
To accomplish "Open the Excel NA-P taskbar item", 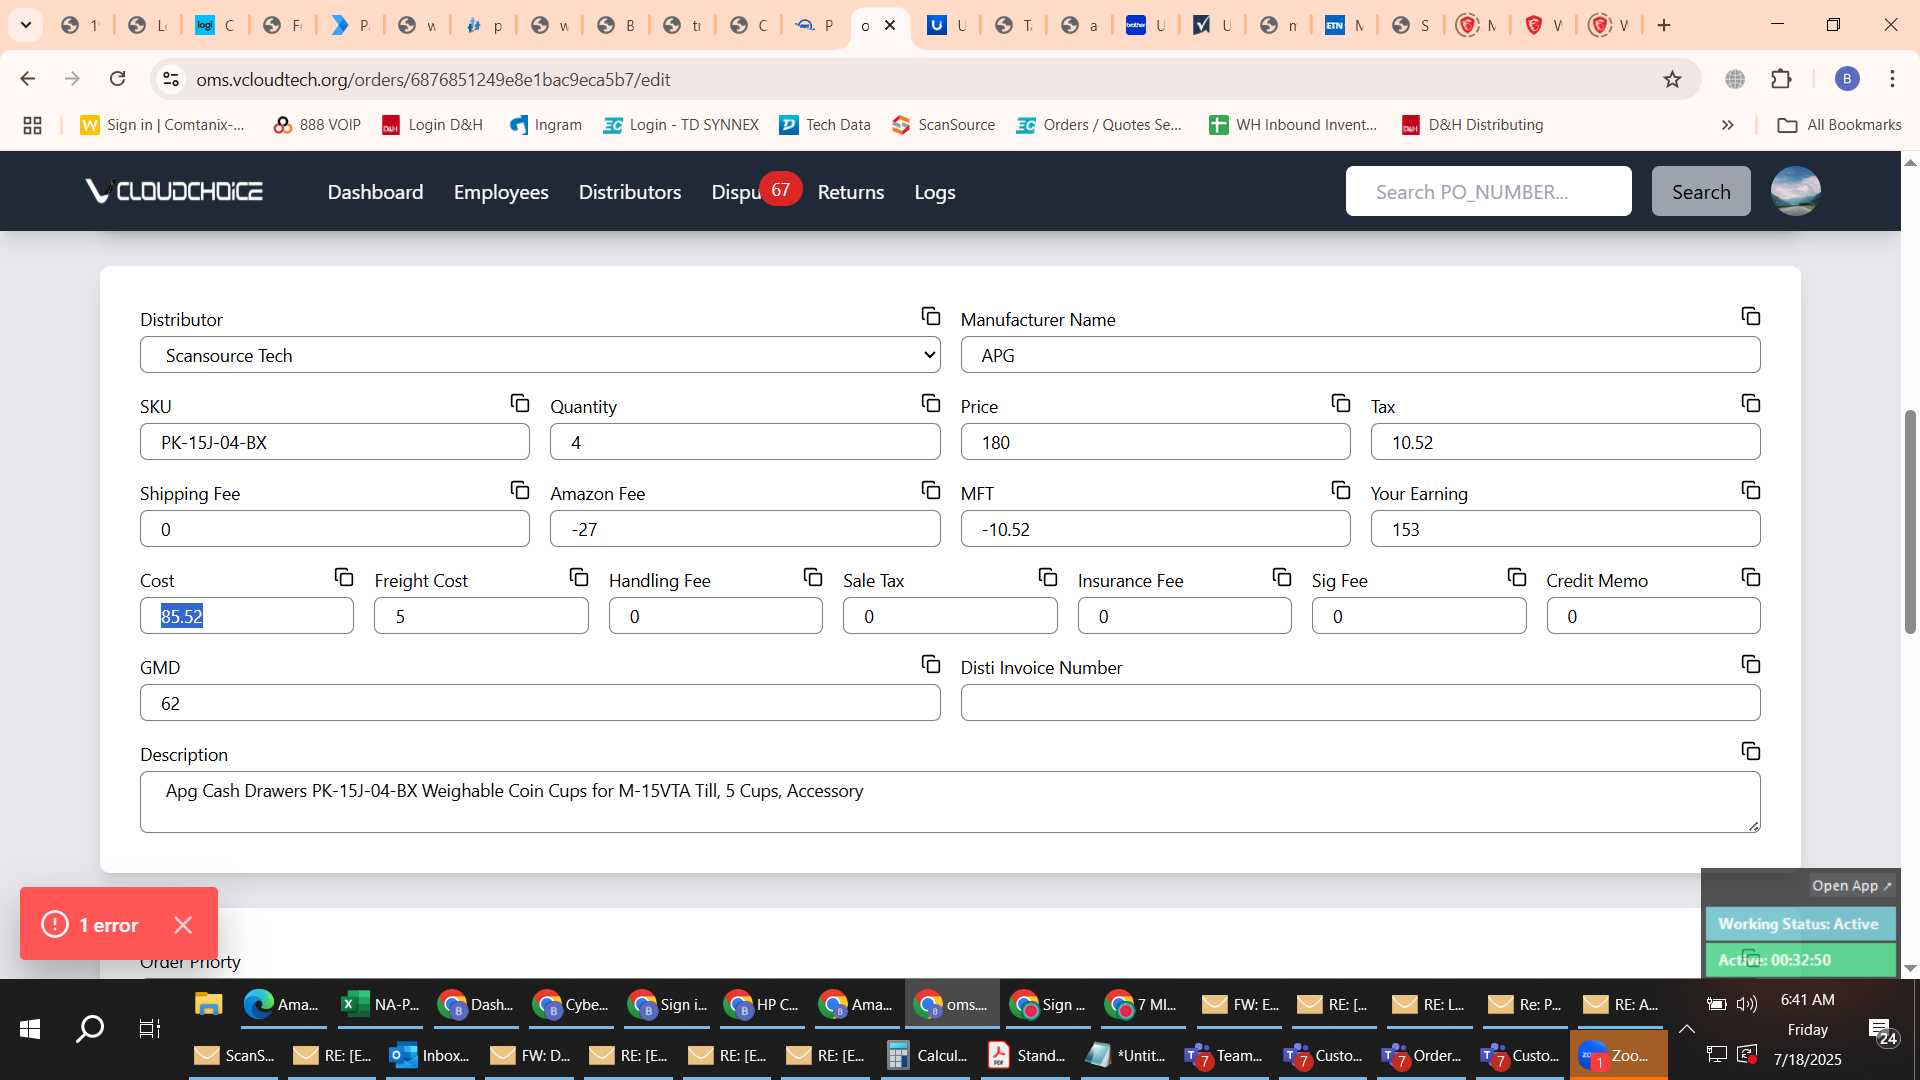I will pos(380,1004).
